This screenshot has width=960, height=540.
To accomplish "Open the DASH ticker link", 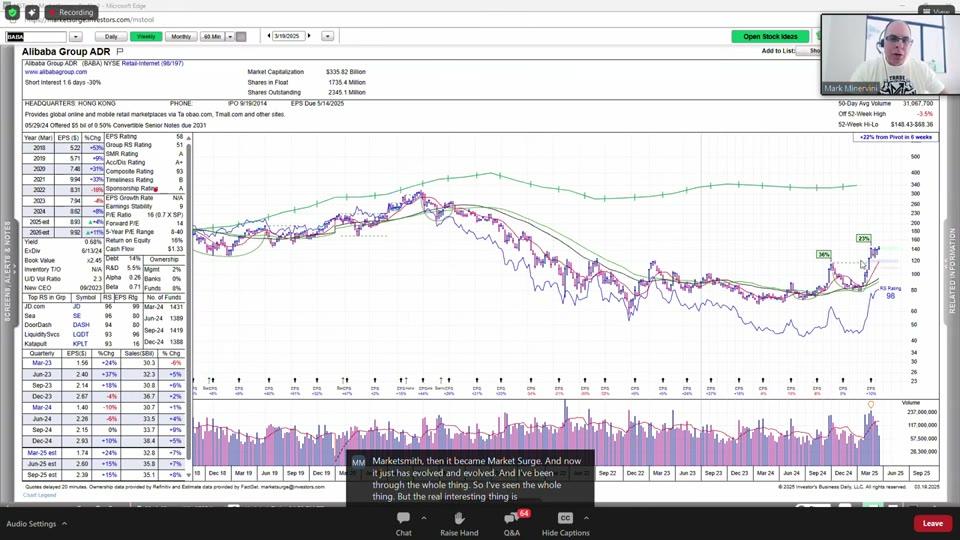I will (x=81, y=325).
